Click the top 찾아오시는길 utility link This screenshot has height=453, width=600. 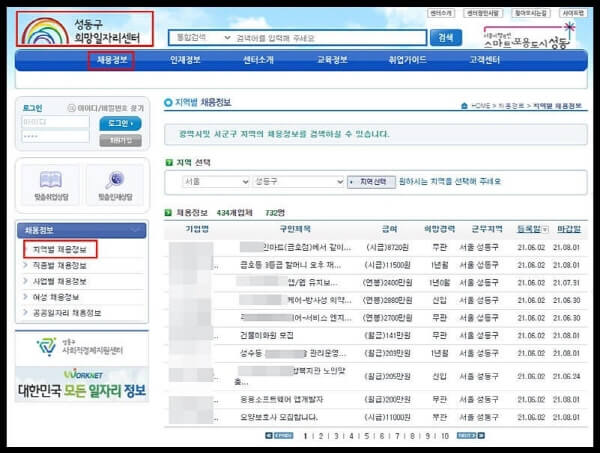tap(530, 13)
